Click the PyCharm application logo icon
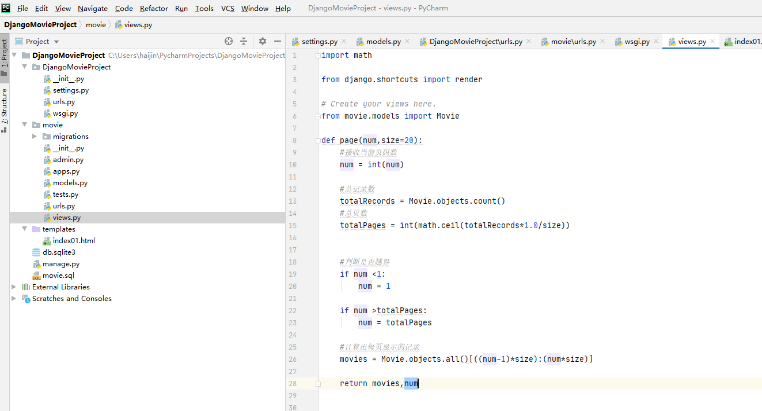 coord(6,8)
